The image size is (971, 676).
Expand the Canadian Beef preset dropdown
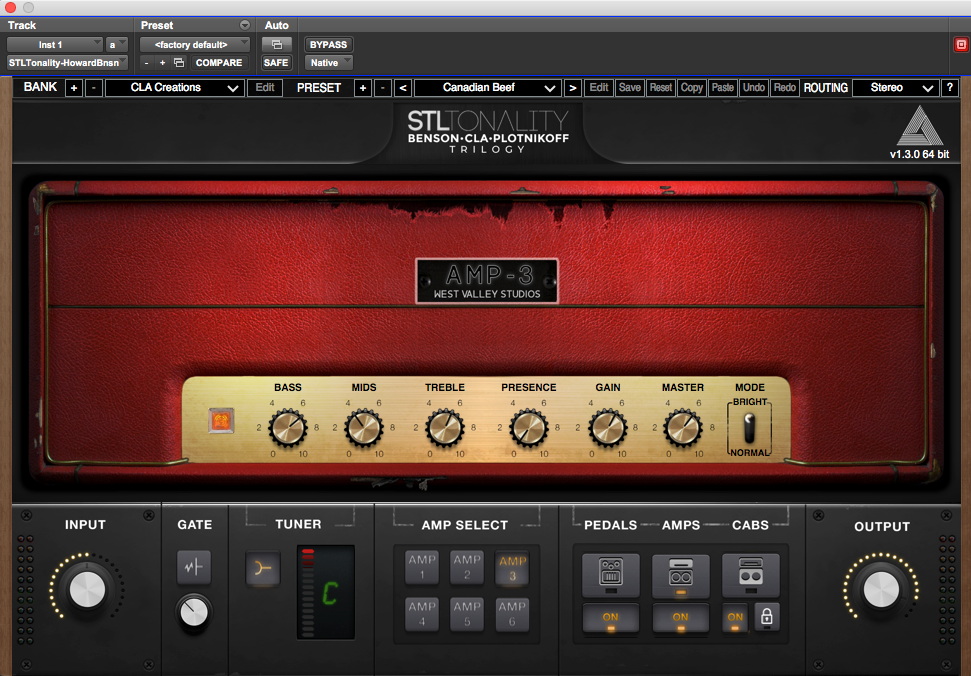488,88
